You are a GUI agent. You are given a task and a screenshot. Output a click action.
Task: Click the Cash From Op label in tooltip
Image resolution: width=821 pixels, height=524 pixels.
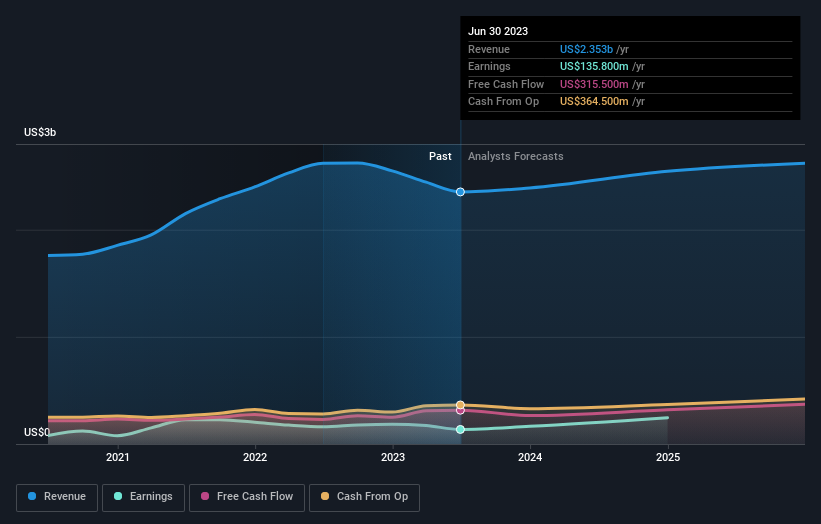[503, 102]
